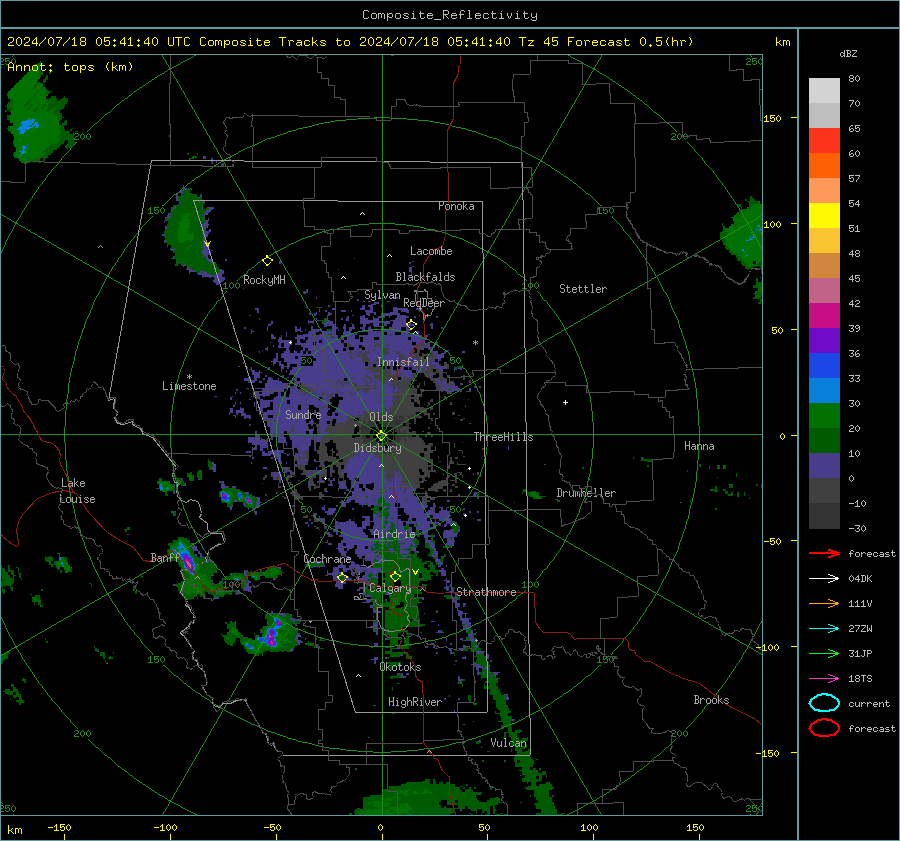The height and width of the screenshot is (841, 900).
Task: Click the cyan current ellipse icon
Action: pos(824,703)
